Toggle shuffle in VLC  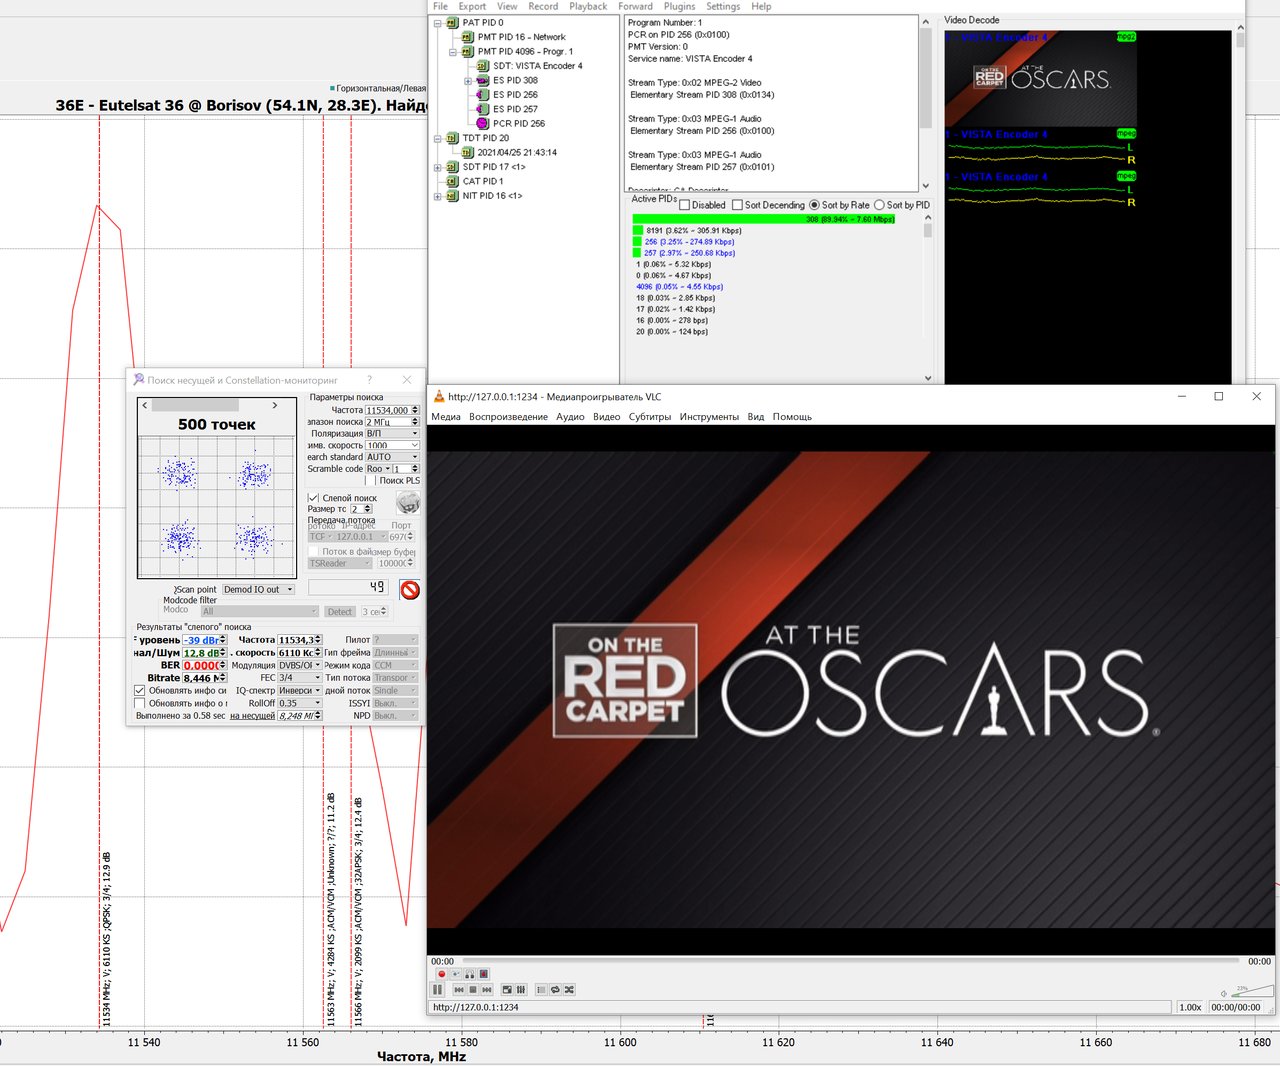click(569, 990)
